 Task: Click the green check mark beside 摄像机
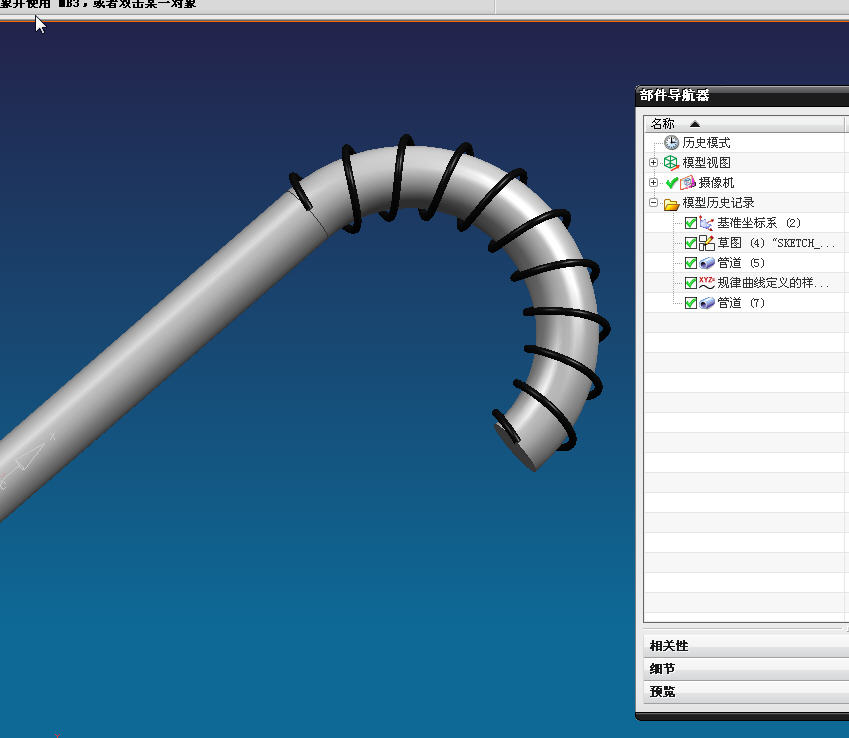(672, 182)
